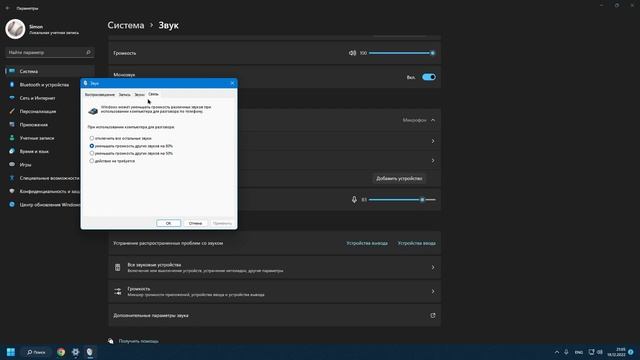Mute output via speaker icon next to Громкость
The width and height of the screenshot is (640, 360).
click(x=352, y=53)
